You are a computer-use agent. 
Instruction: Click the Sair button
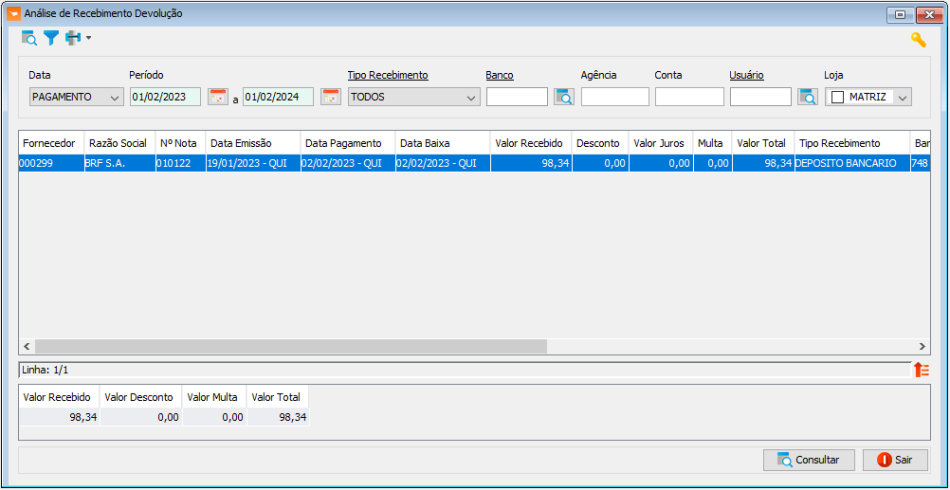point(895,460)
